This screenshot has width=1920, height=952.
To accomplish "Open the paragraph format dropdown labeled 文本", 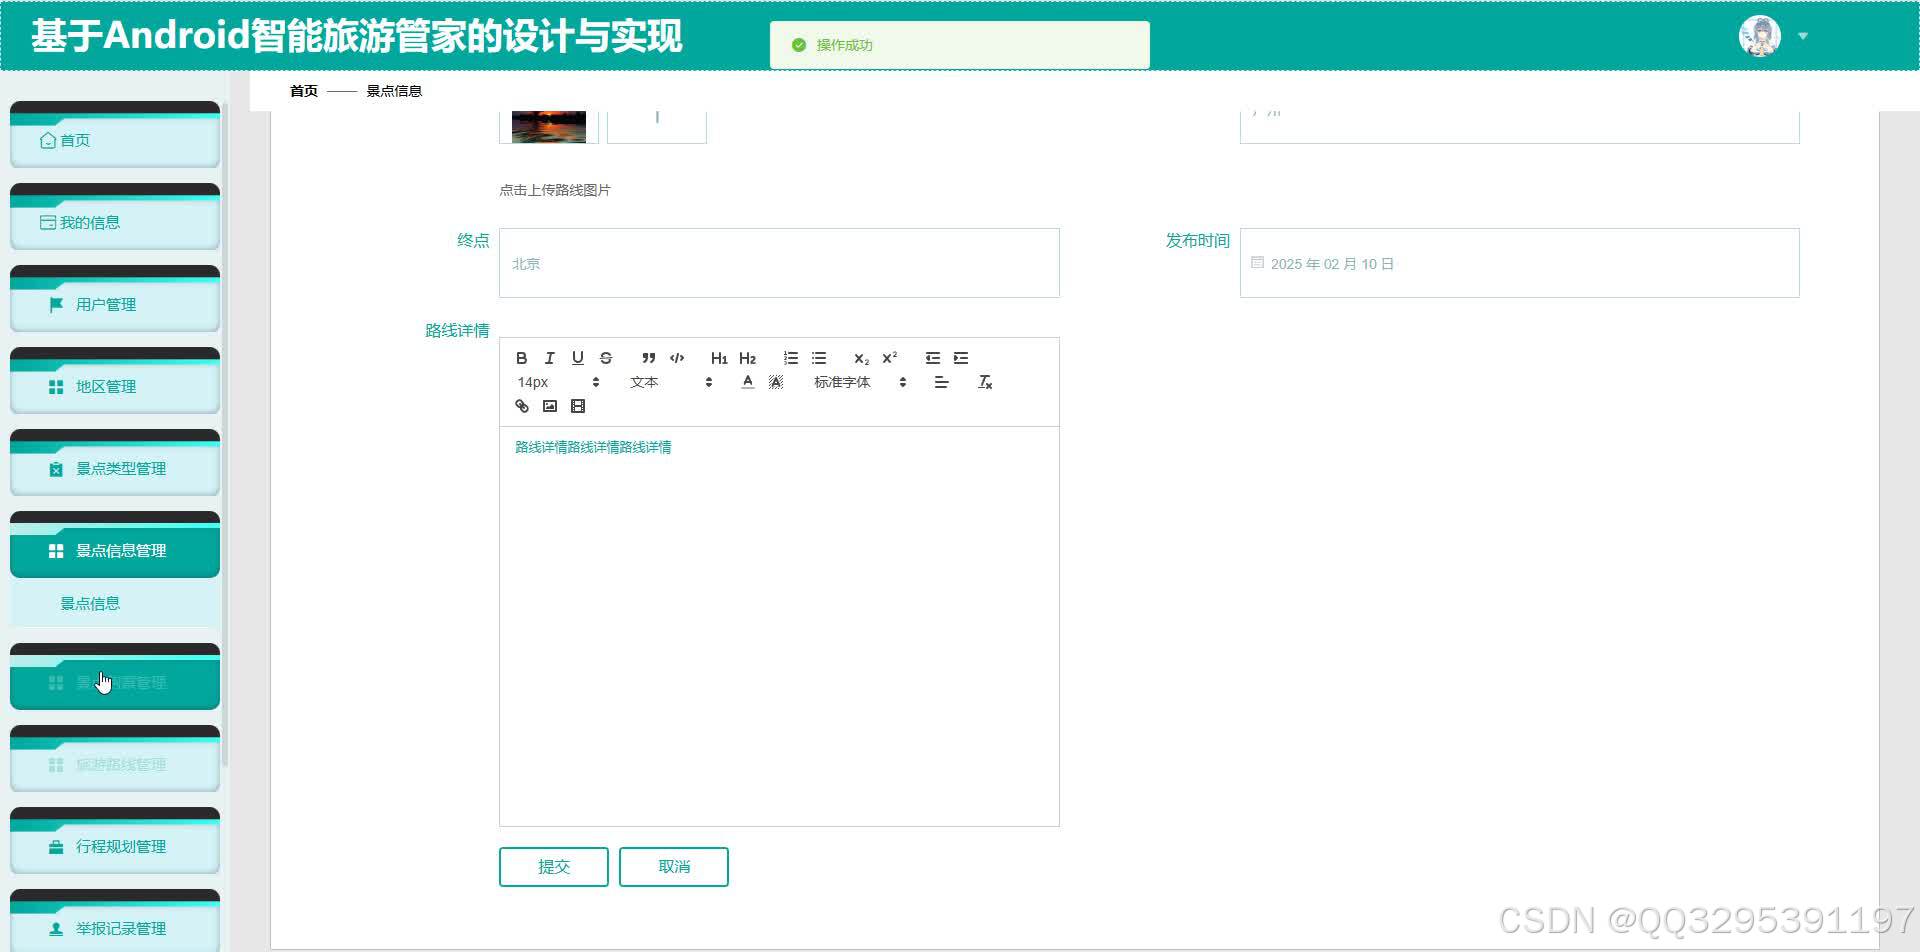I will 644,381.
